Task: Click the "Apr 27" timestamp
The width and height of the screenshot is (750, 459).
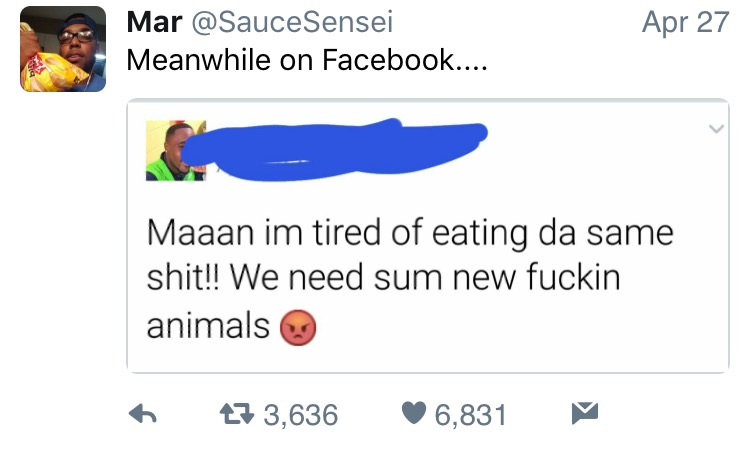Action: (x=685, y=22)
